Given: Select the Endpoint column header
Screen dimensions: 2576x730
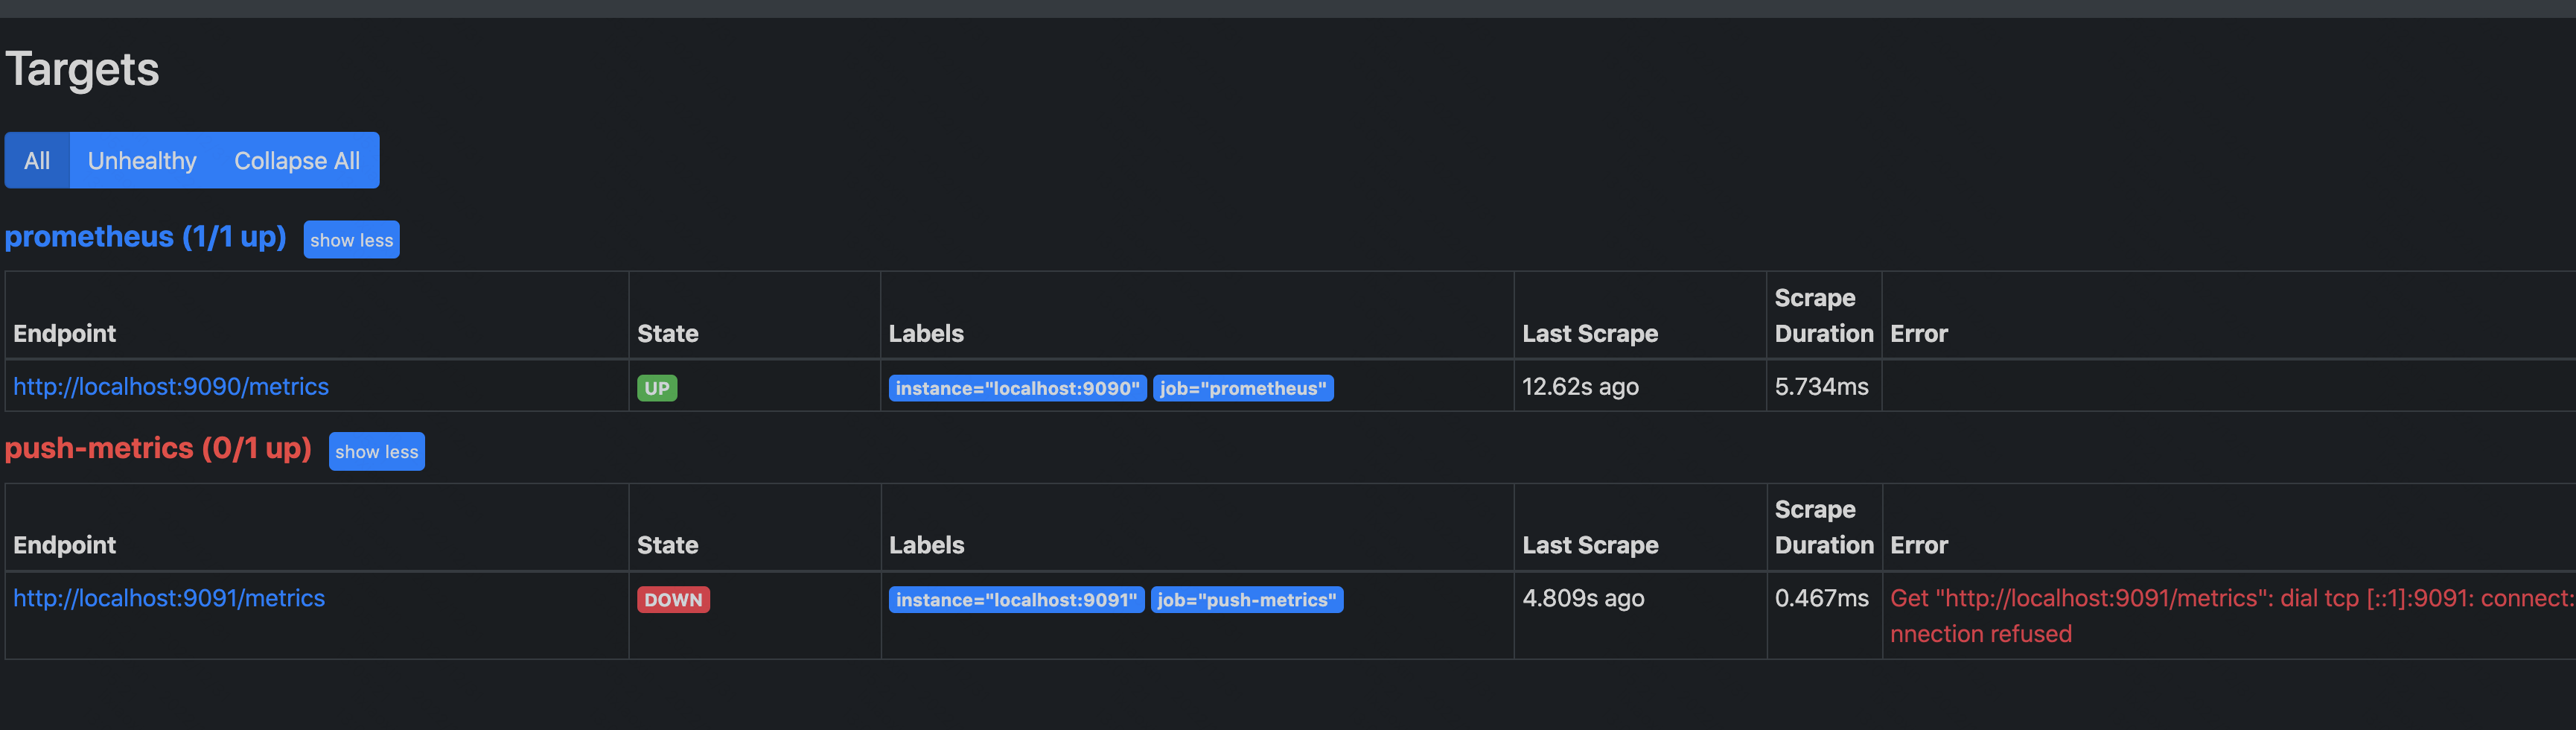Looking at the screenshot, I should 64,333.
